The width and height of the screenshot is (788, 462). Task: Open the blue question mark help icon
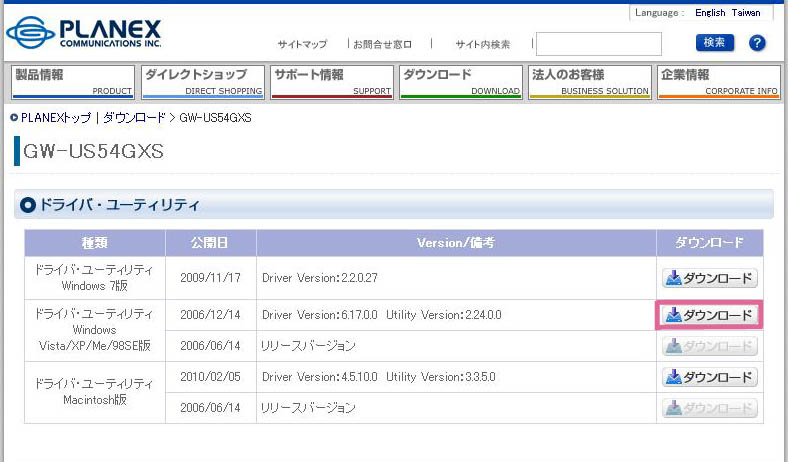click(757, 43)
